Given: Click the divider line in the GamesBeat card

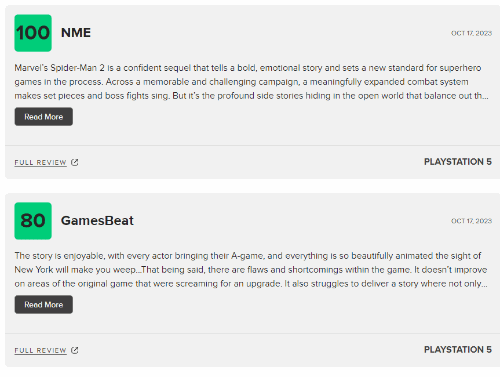Looking at the screenshot, I should [x=252, y=333].
